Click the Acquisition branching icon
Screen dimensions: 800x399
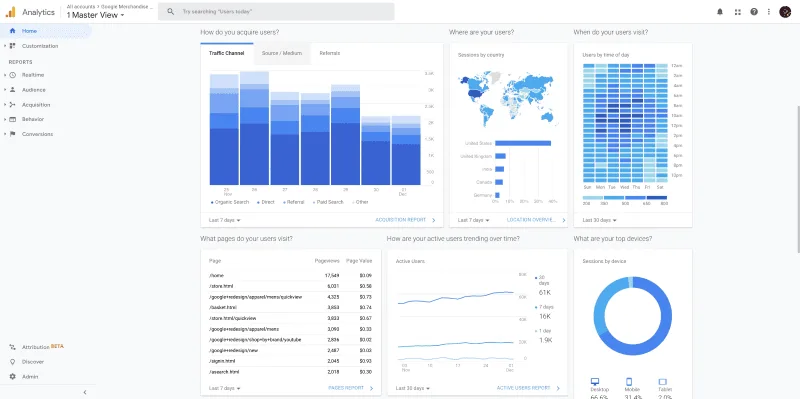(x=13, y=105)
